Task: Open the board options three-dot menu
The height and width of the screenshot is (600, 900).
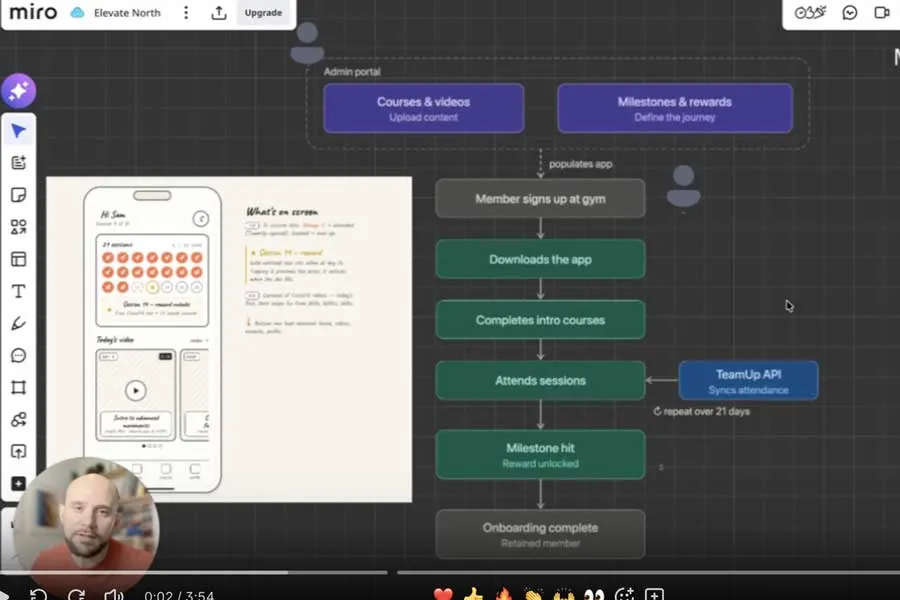Action: point(186,13)
